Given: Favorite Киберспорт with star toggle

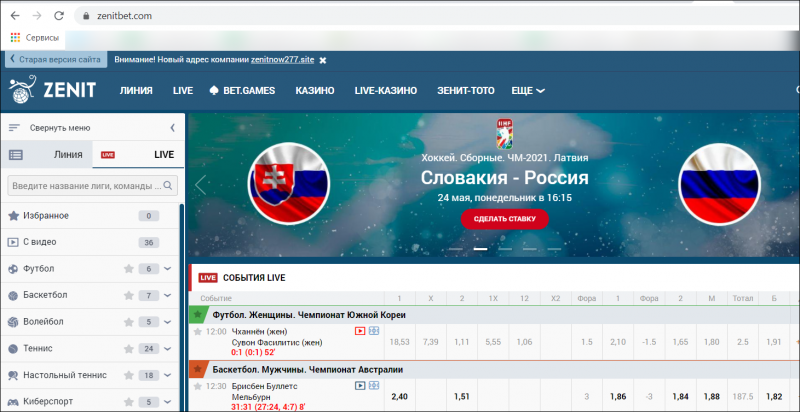Looking at the screenshot, I should [x=129, y=402].
